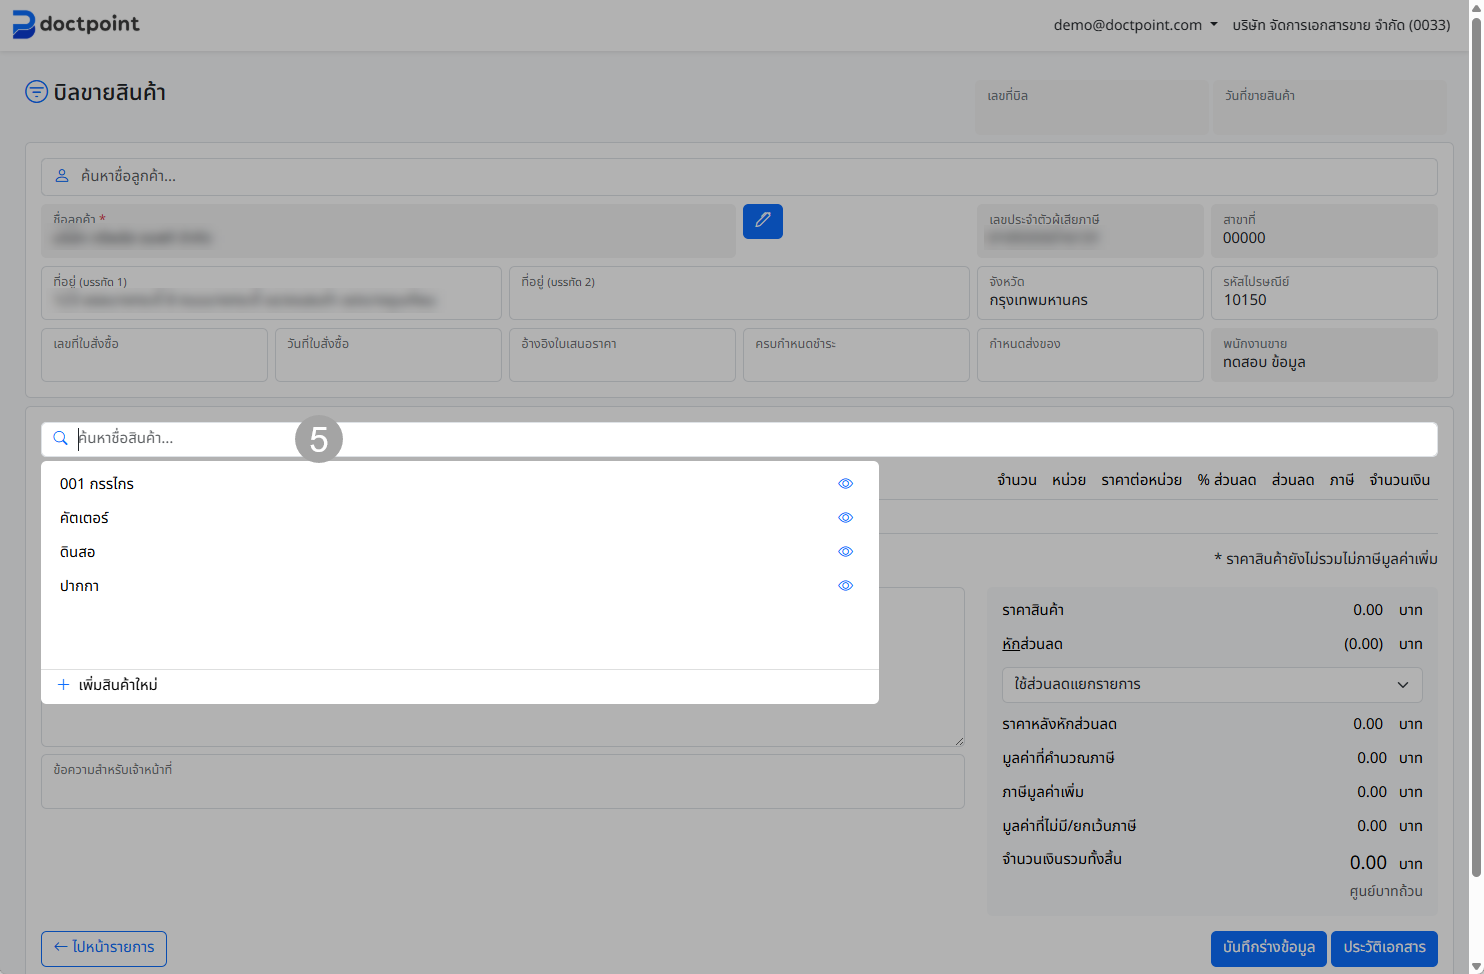The height and width of the screenshot is (974, 1484).
Task: Click the blue pencil edit customer button
Action: [762, 221]
